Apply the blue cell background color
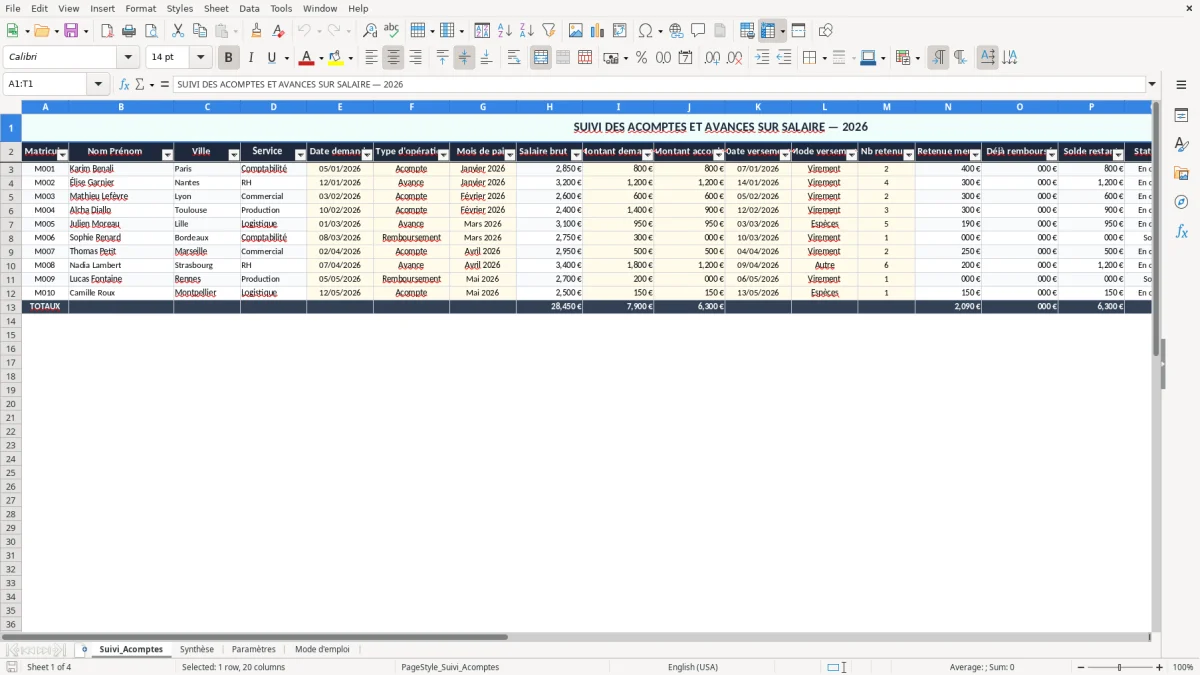The width and height of the screenshot is (1200, 675). pyautogui.click(x=867, y=58)
